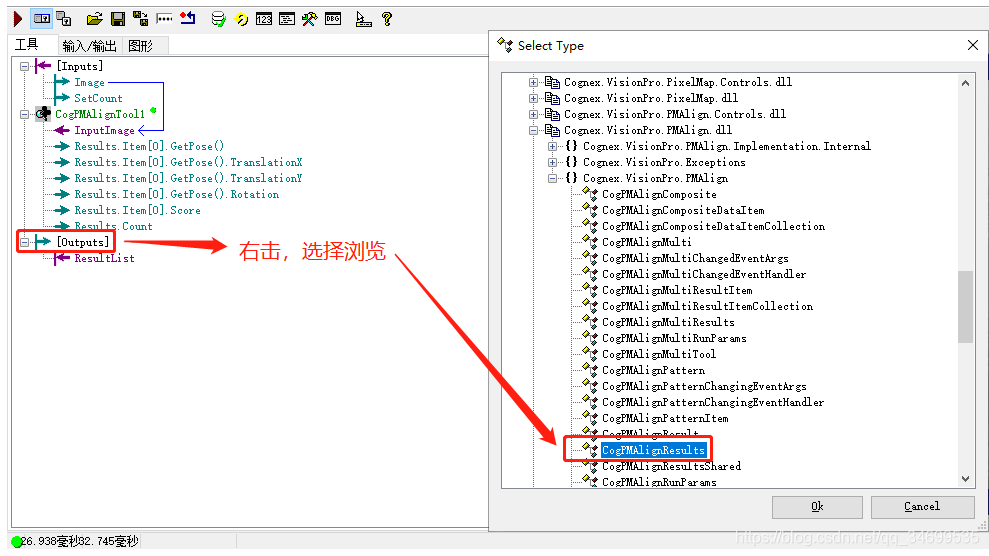Viewport: 989px width, 556px height.
Task: Open the script text window icon
Action: [x=287, y=20]
